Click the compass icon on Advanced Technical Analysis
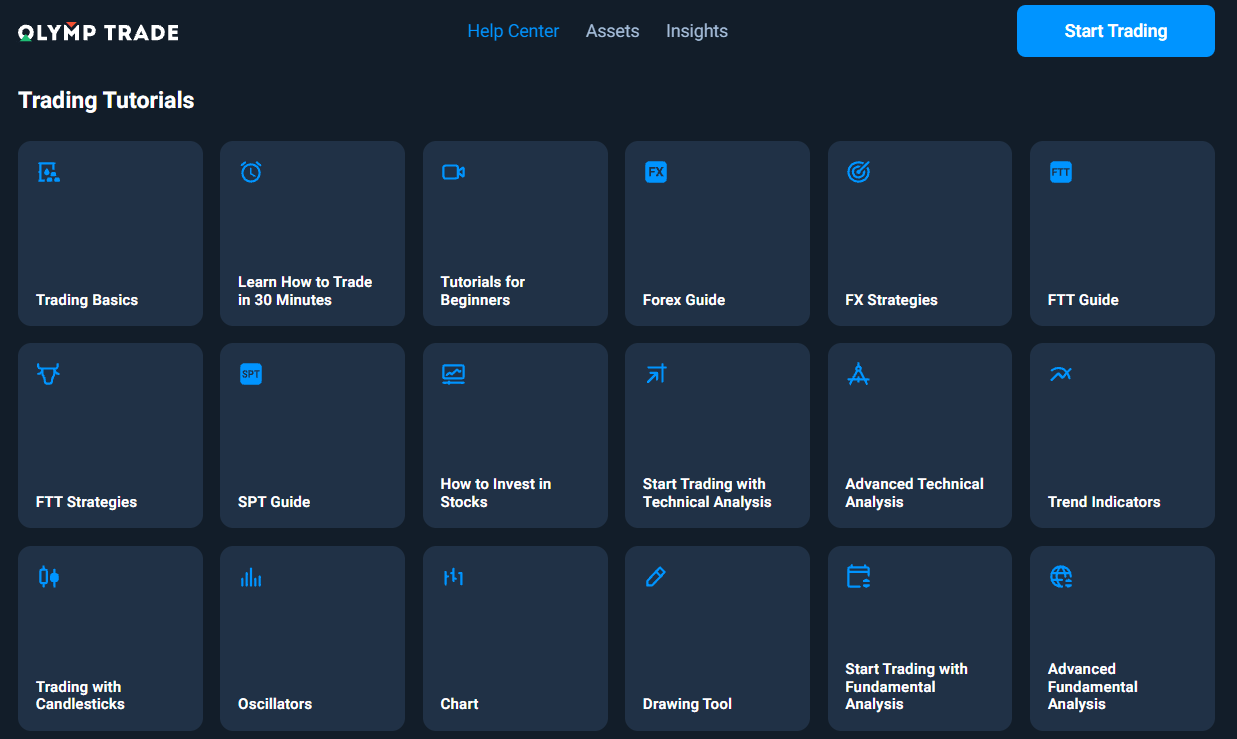The height and width of the screenshot is (739, 1237). pyautogui.click(x=858, y=374)
